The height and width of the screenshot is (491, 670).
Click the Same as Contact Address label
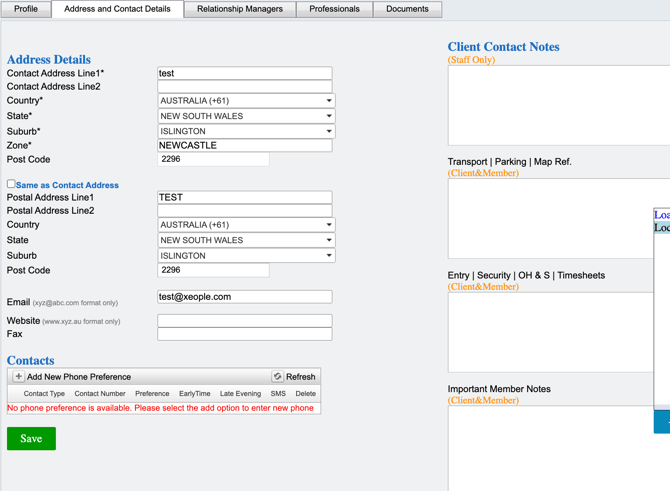(68, 185)
